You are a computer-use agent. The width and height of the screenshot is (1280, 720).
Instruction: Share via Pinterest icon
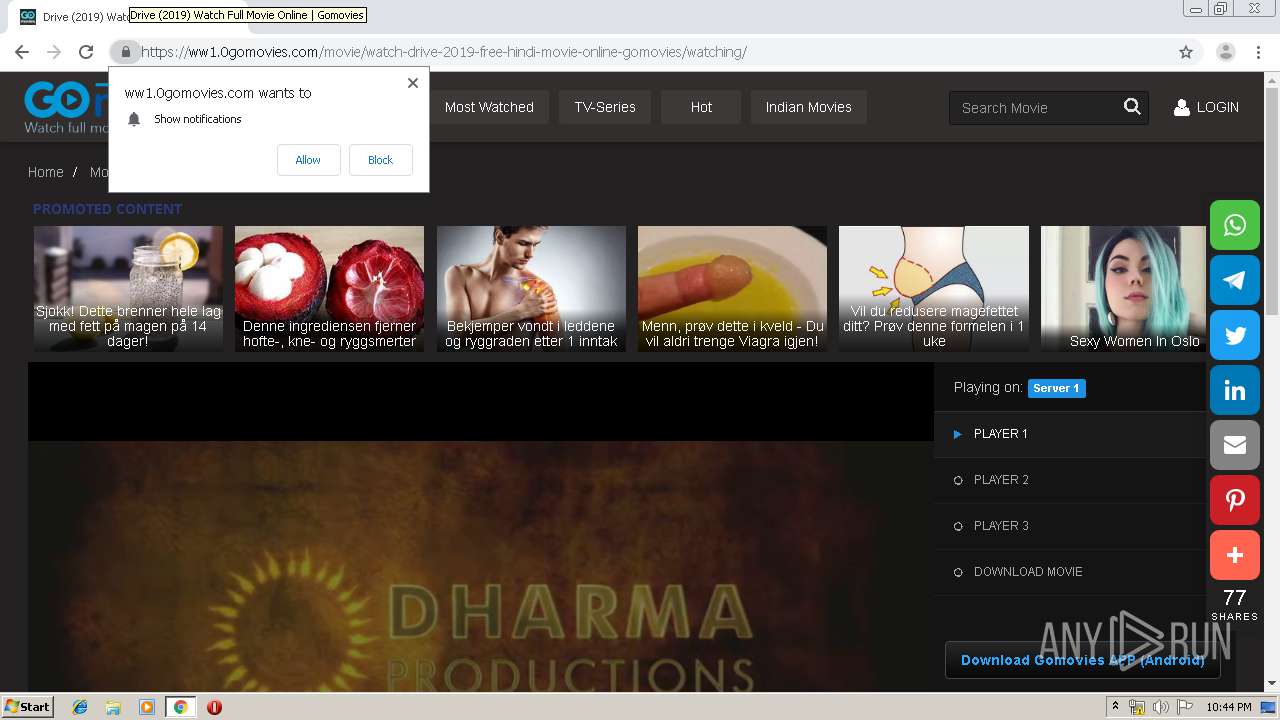[1235, 500]
